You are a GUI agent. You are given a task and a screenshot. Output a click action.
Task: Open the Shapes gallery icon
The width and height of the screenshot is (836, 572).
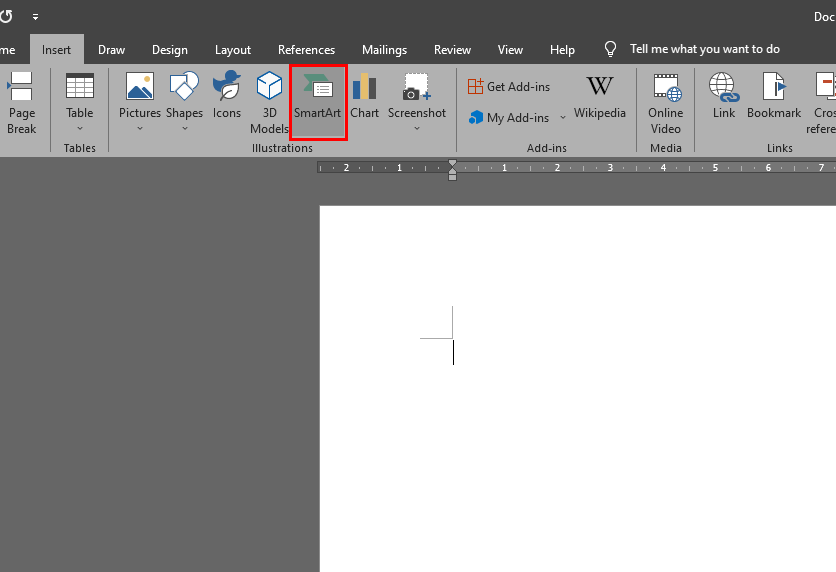coord(184,86)
